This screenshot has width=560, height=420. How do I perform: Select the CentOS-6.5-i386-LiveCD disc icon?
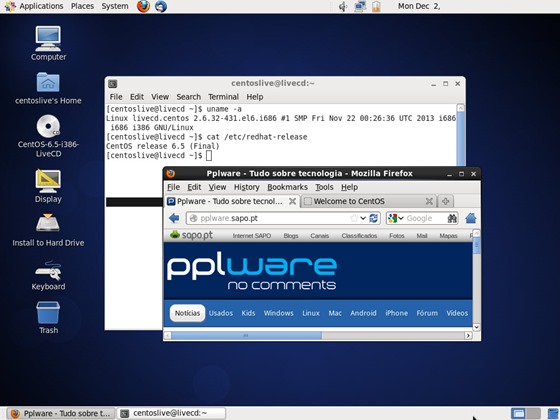coord(48,126)
